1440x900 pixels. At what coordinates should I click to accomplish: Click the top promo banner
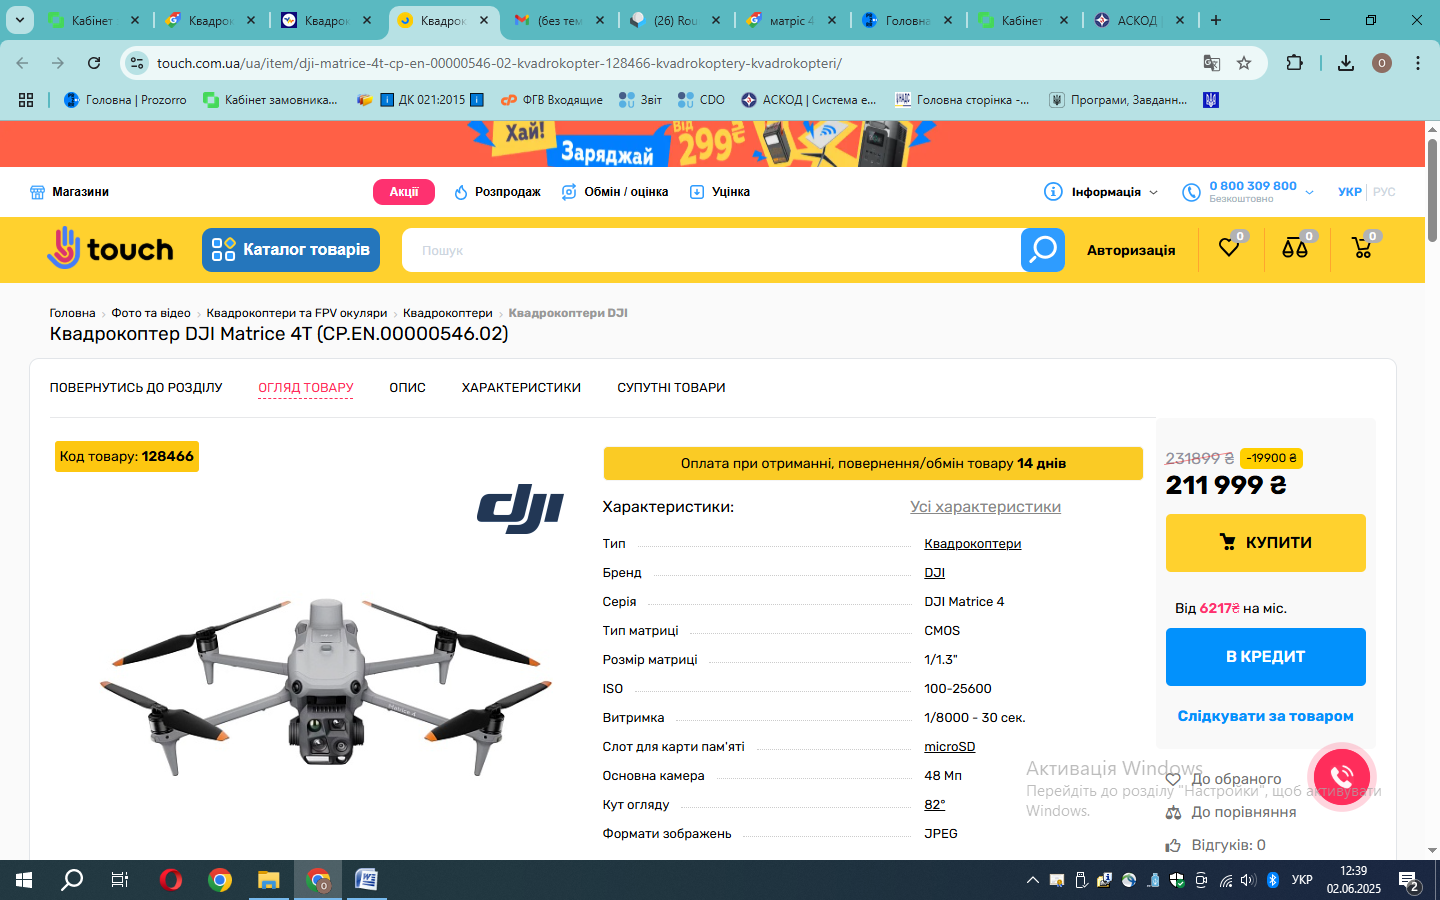click(x=712, y=144)
